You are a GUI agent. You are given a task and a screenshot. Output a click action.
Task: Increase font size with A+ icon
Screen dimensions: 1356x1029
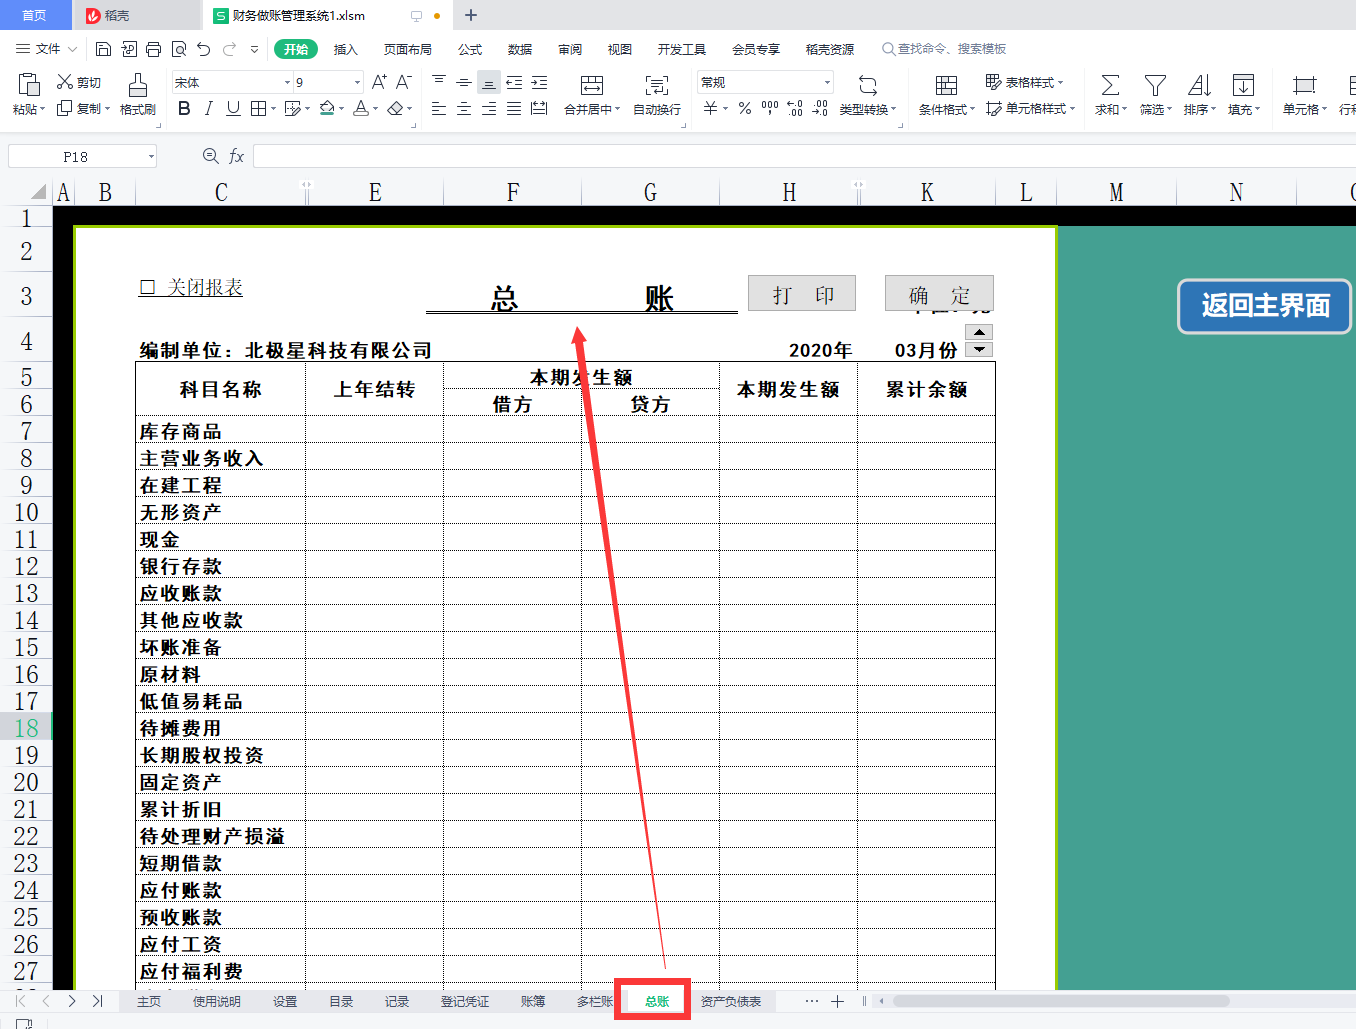(x=379, y=82)
